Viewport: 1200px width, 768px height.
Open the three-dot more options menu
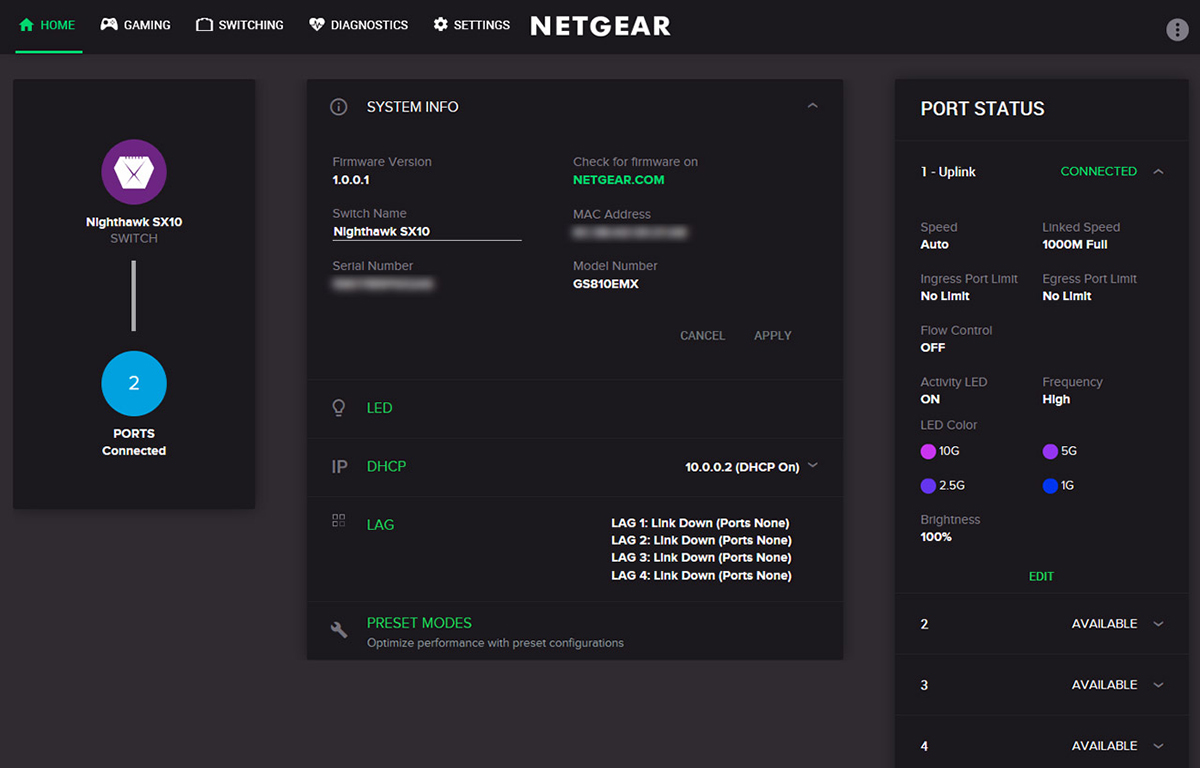point(1177,29)
